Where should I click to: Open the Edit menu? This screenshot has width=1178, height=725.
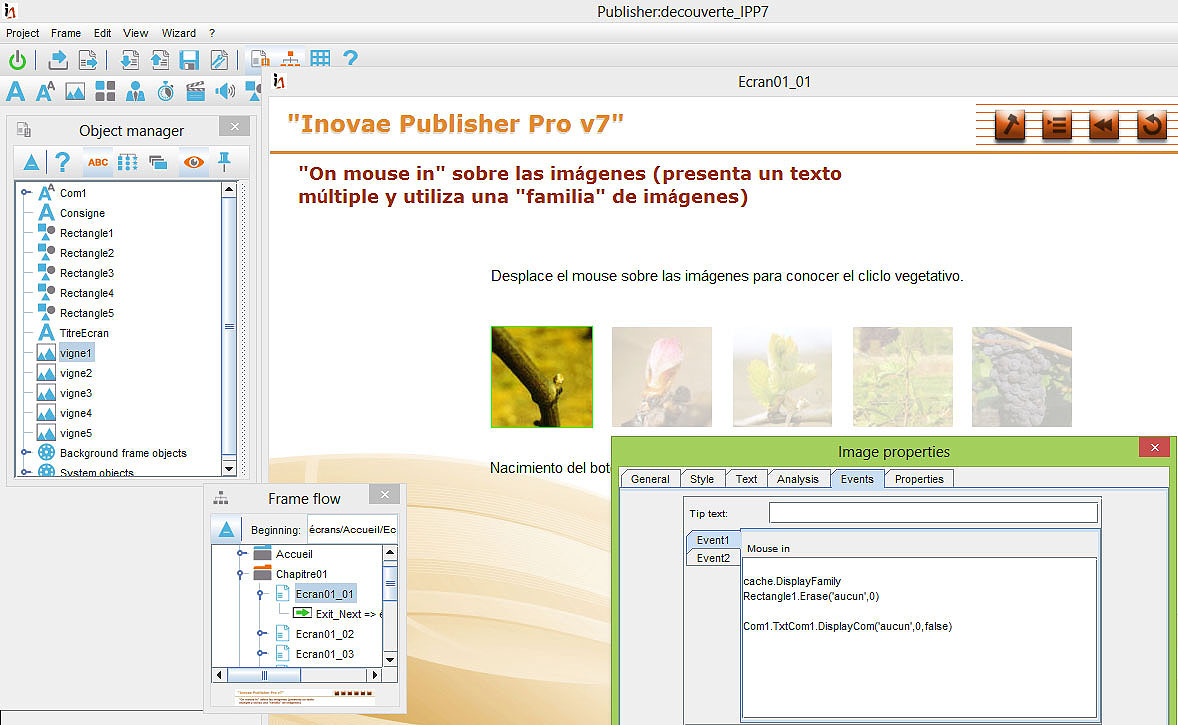(102, 33)
